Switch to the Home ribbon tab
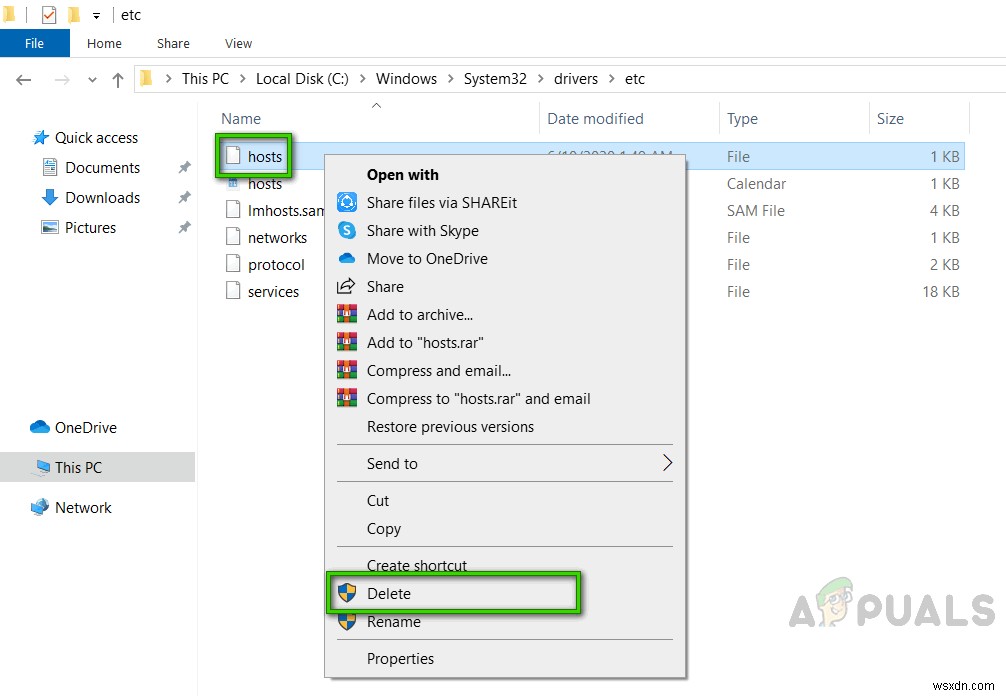1006x696 pixels. [x=104, y=44]
